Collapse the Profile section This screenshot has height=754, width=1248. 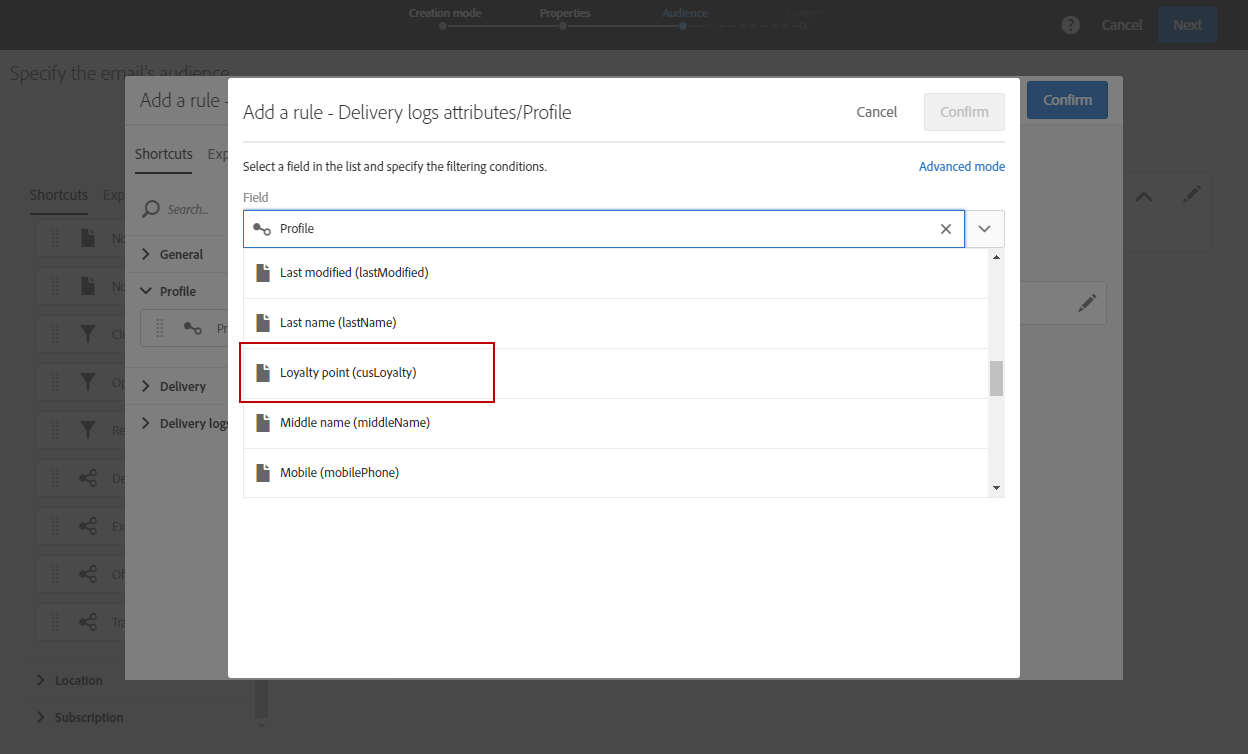tap(146, 291)
